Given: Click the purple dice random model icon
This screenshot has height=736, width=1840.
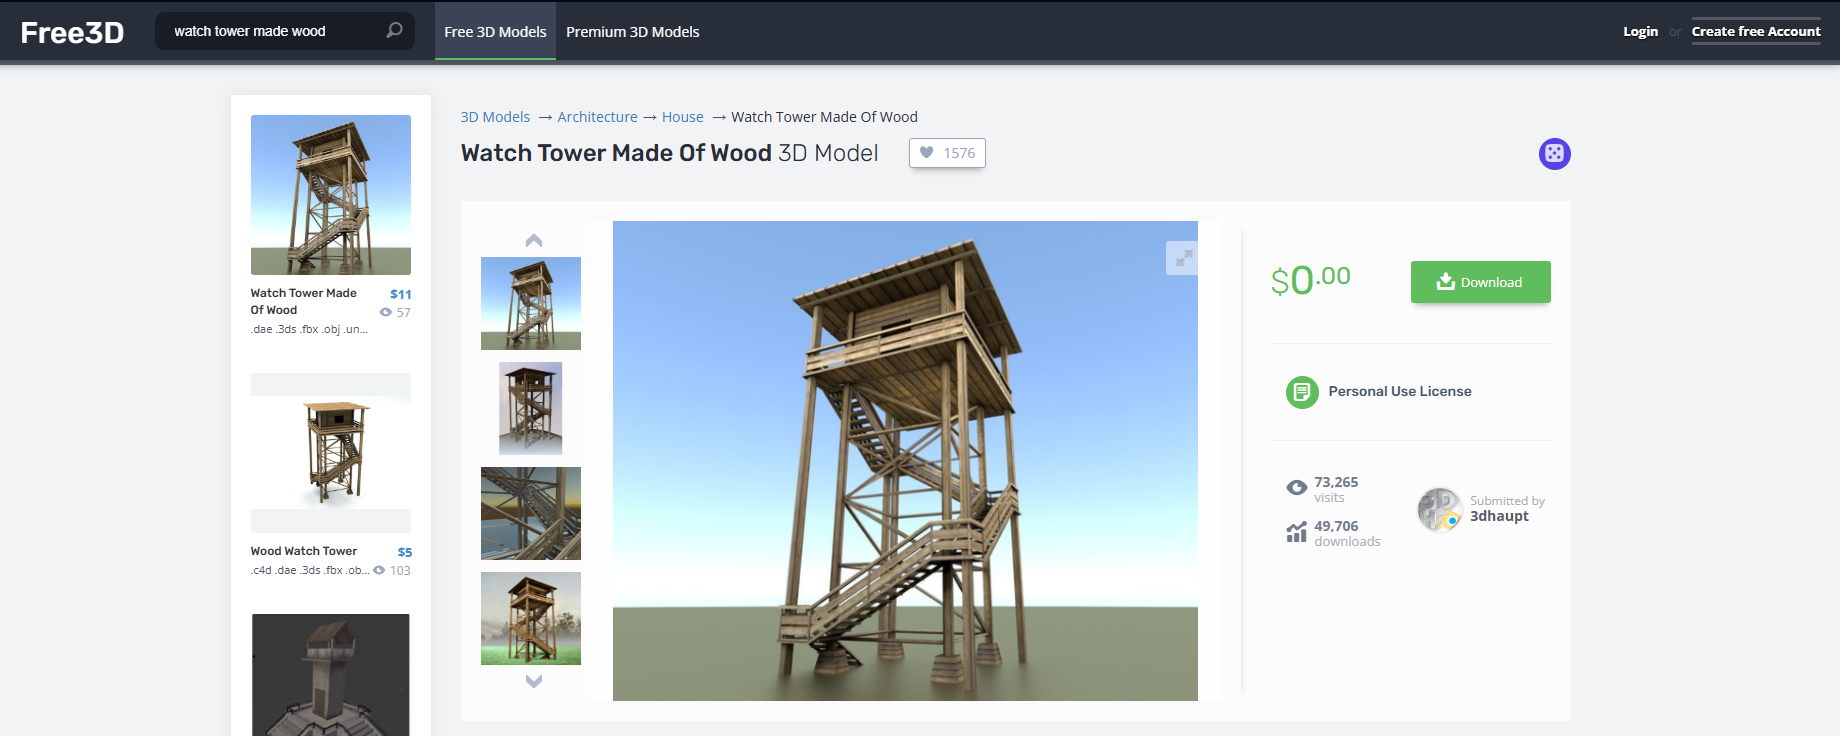Looking at the screenshot, I should [1554, 154].
